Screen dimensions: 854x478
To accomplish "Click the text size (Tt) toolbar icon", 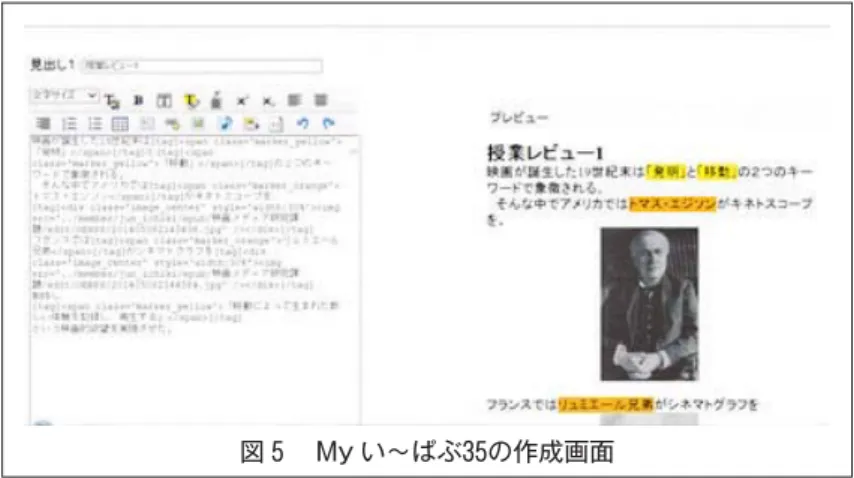I will 112,101.
